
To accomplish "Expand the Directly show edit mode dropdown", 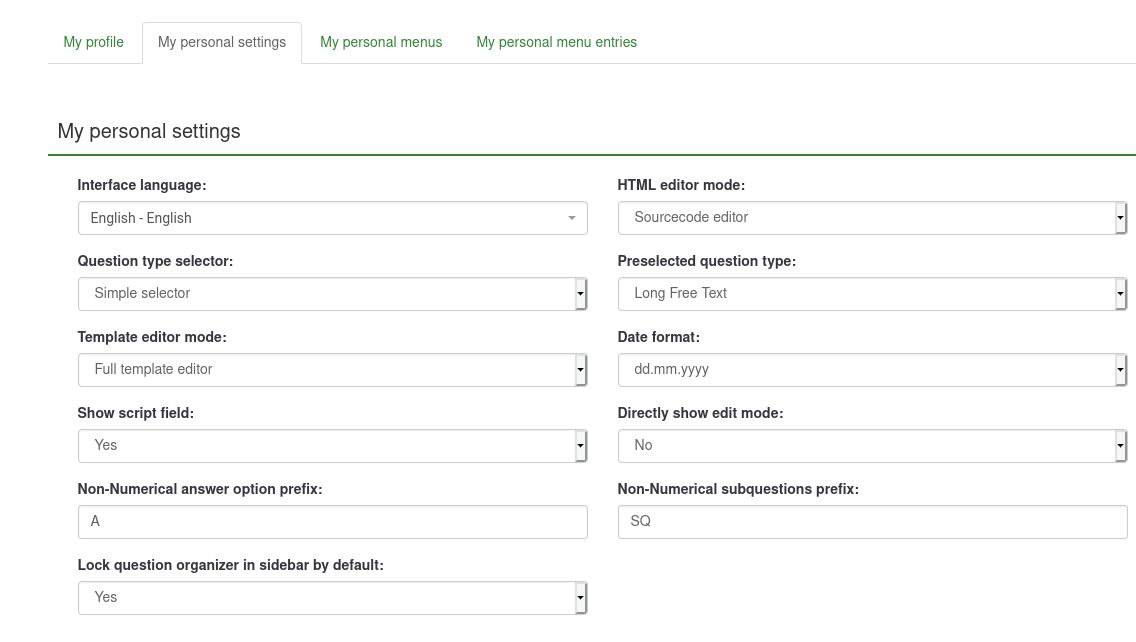I will (x=871, y=445).
